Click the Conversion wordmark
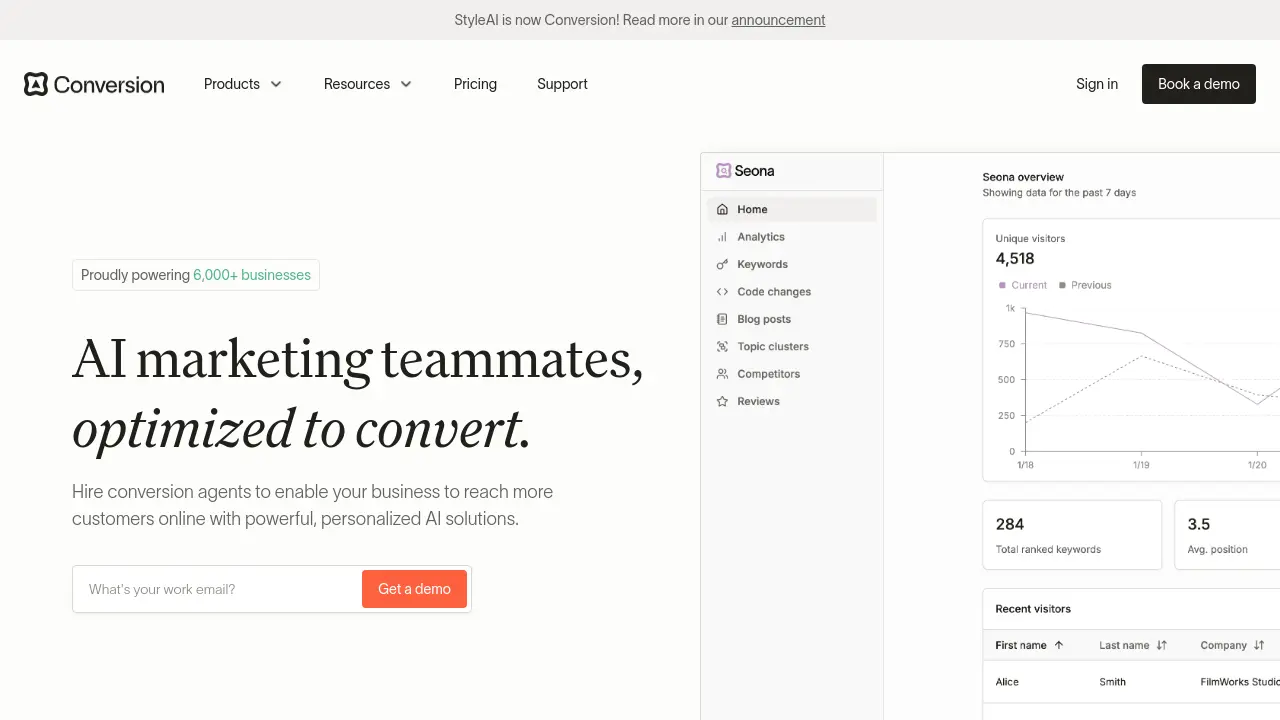1280x720 pixels. (x=109, y=85)
